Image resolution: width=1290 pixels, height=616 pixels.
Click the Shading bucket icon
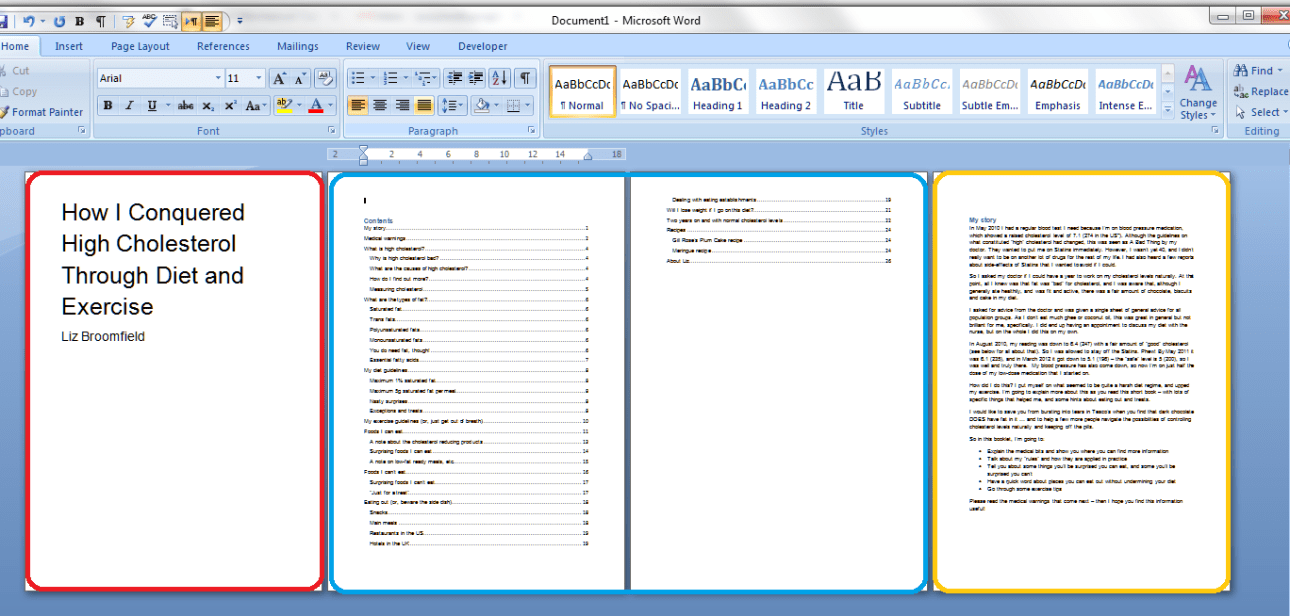pyautogui.click(x=481, y=104)
